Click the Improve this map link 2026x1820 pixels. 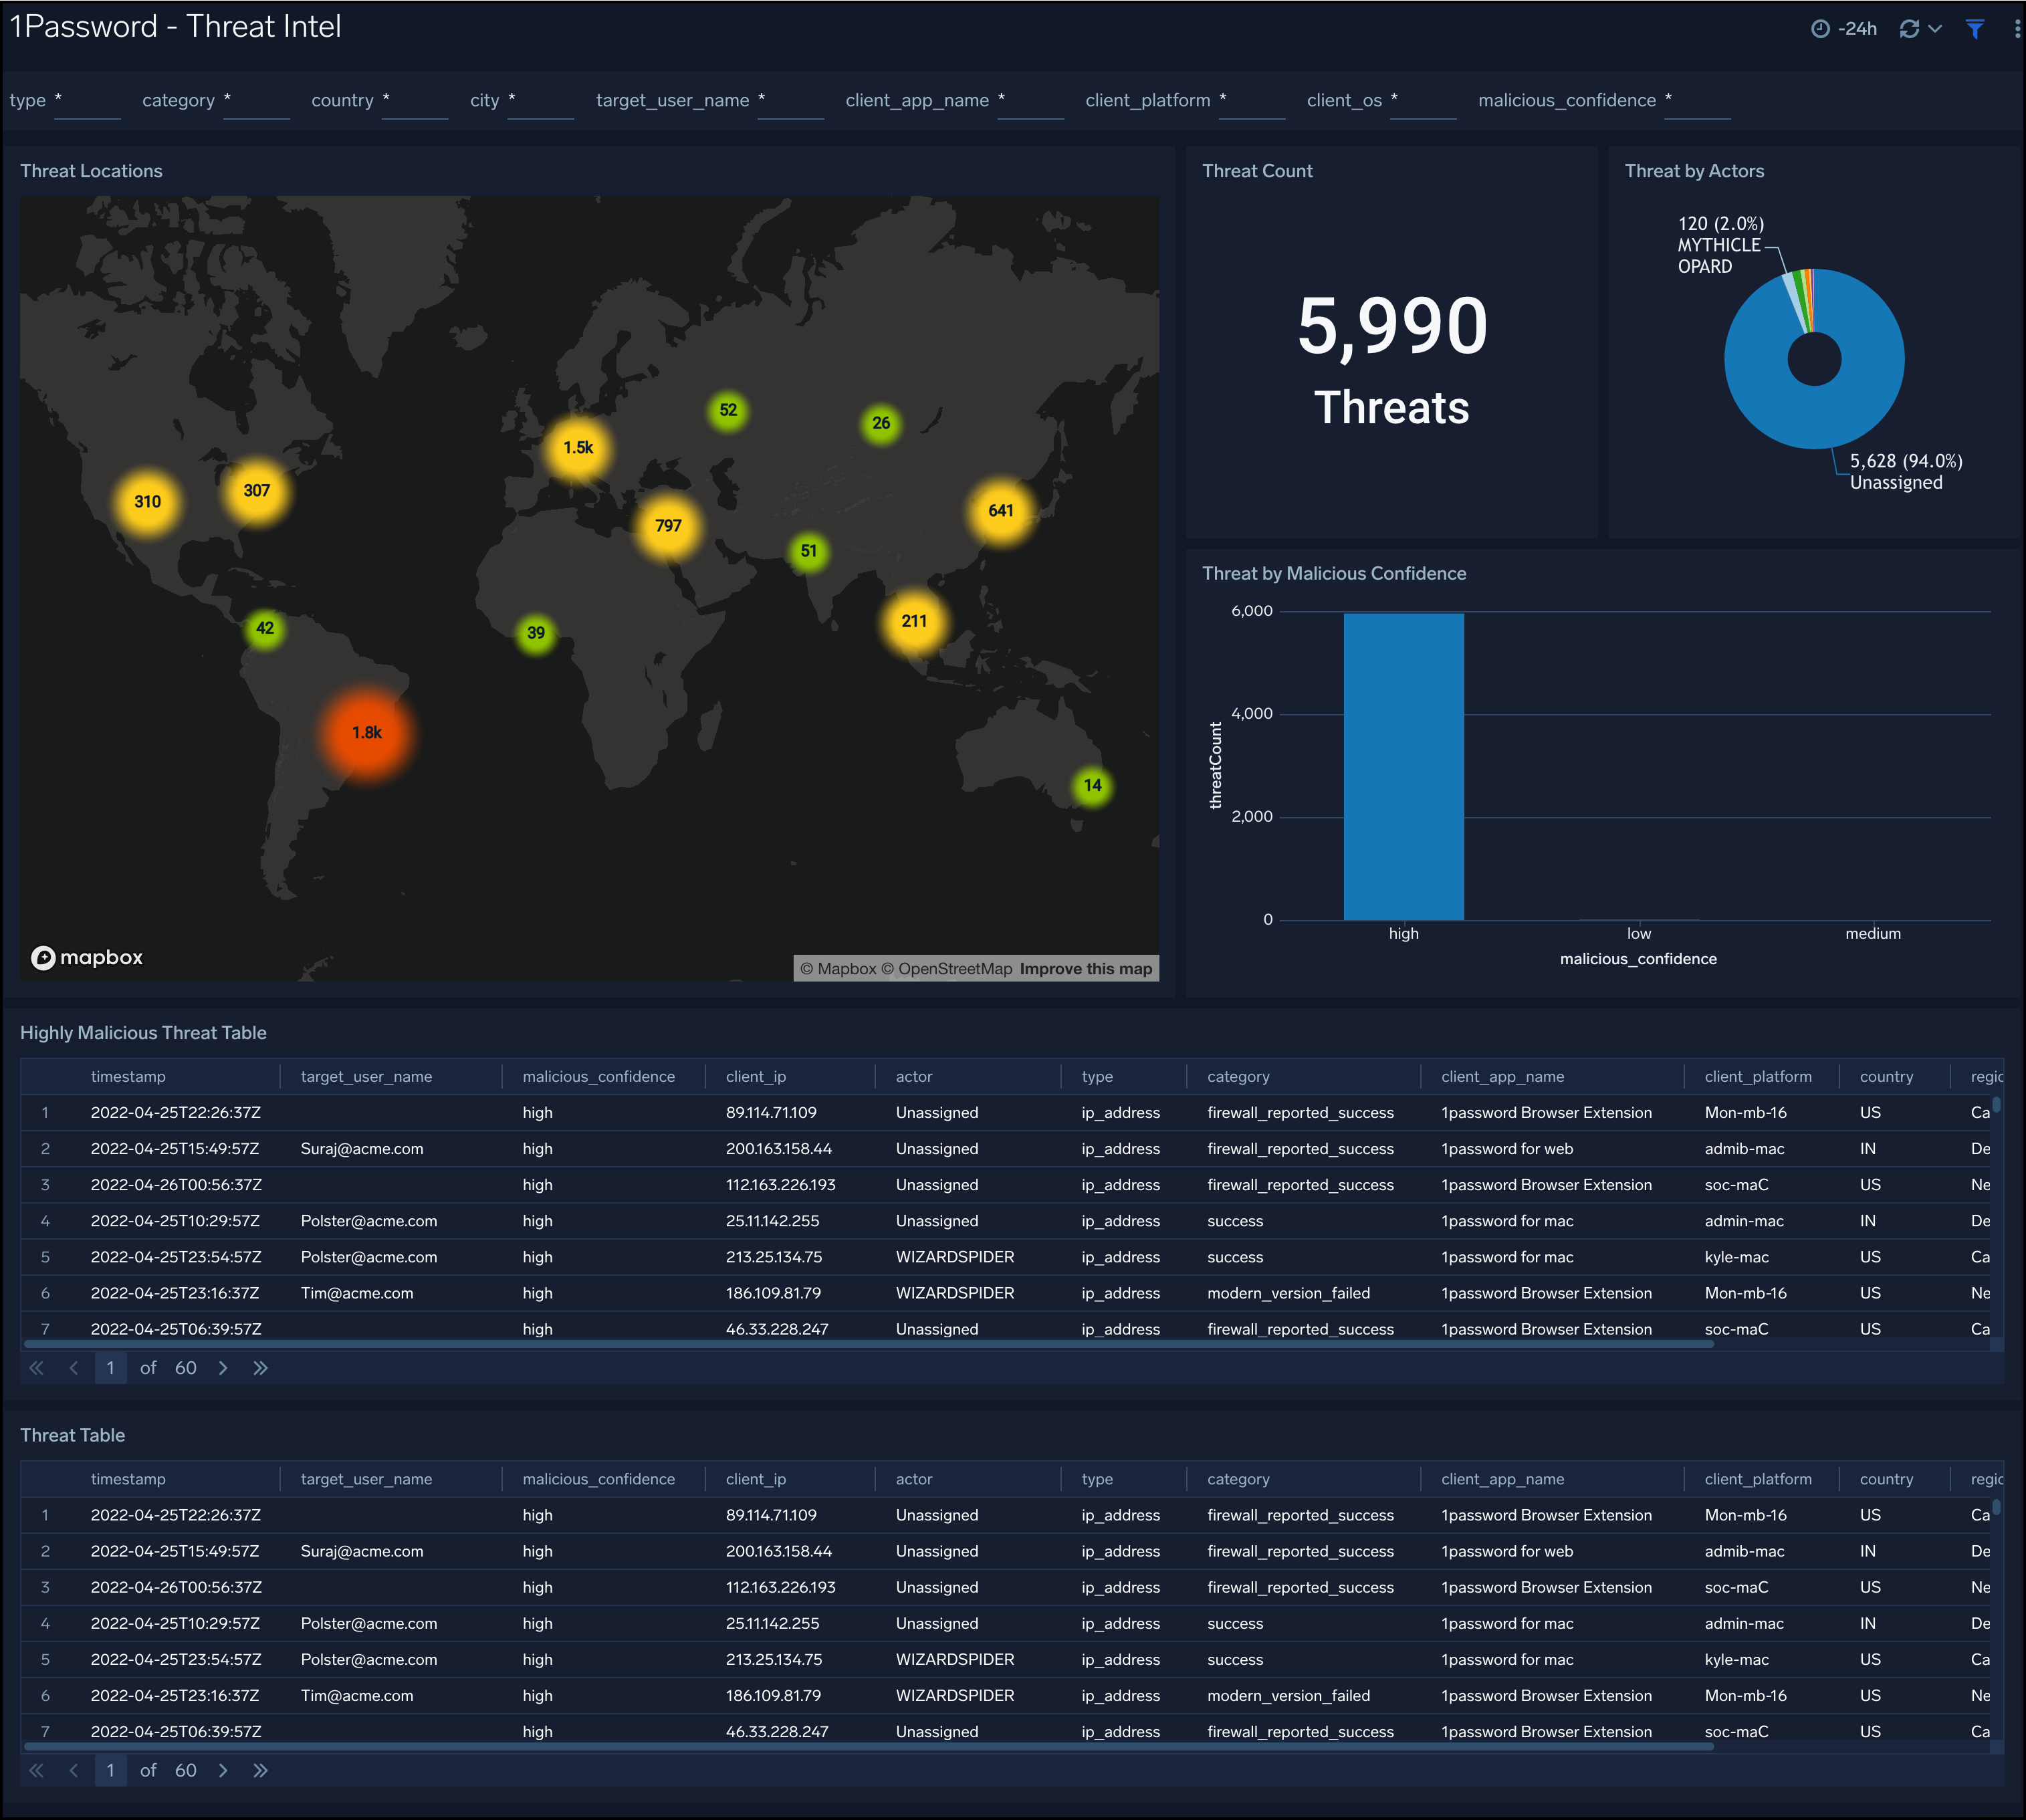1085,969
